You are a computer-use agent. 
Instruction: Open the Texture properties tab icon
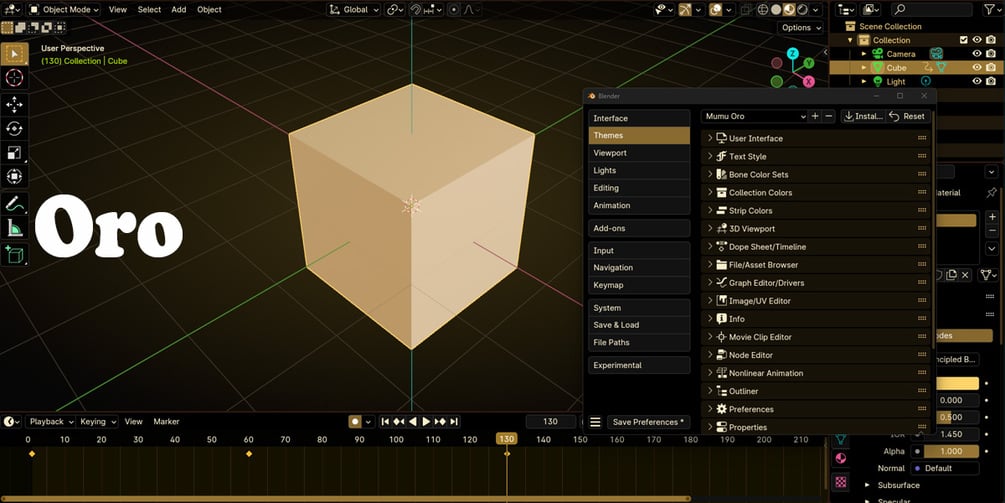click(840, 482)
